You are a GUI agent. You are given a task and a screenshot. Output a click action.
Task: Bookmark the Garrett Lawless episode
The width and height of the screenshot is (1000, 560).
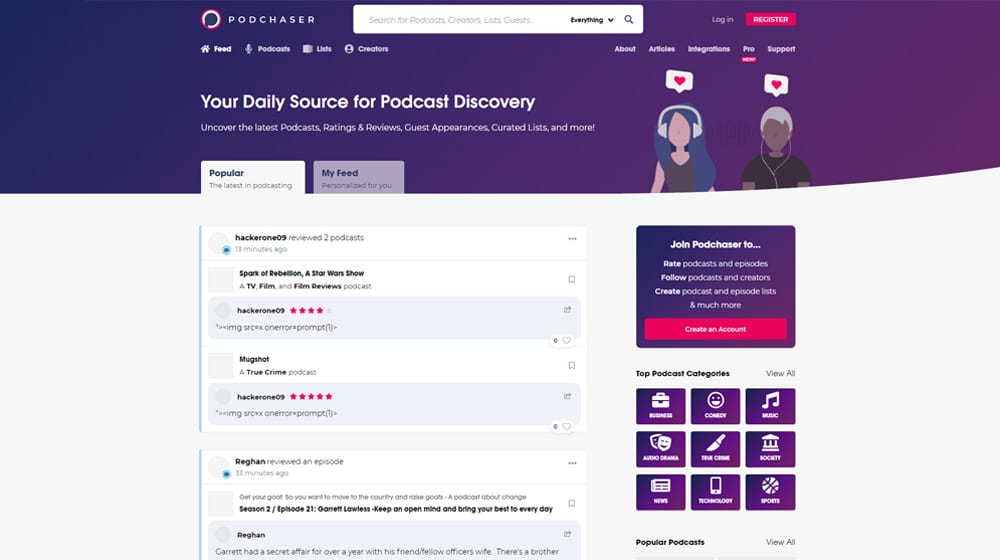tap(571, 503)
